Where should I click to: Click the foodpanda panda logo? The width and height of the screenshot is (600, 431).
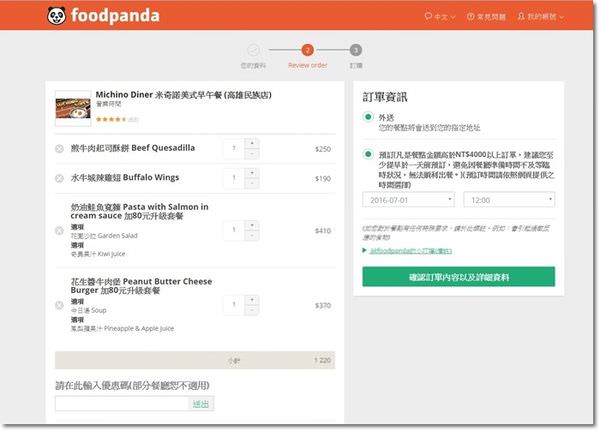pos(57,16)
